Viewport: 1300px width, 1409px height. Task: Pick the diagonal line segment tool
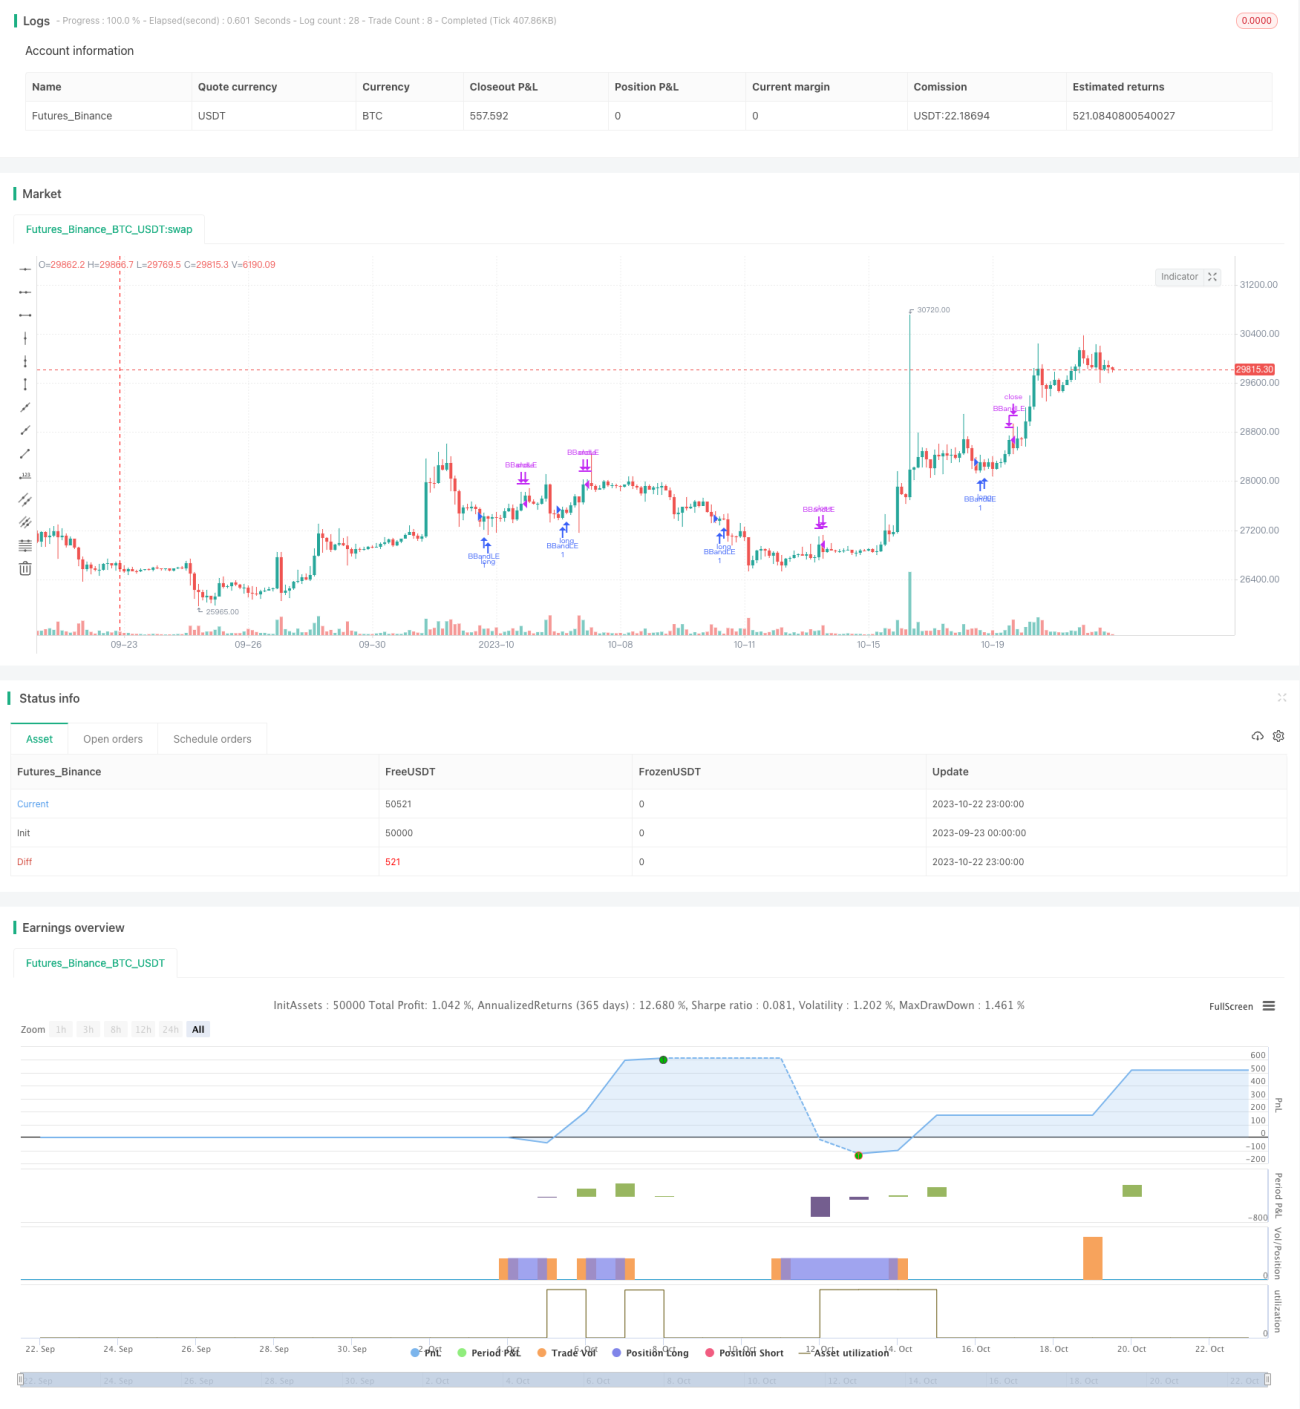pyautogui.click(x=25, y=453)
